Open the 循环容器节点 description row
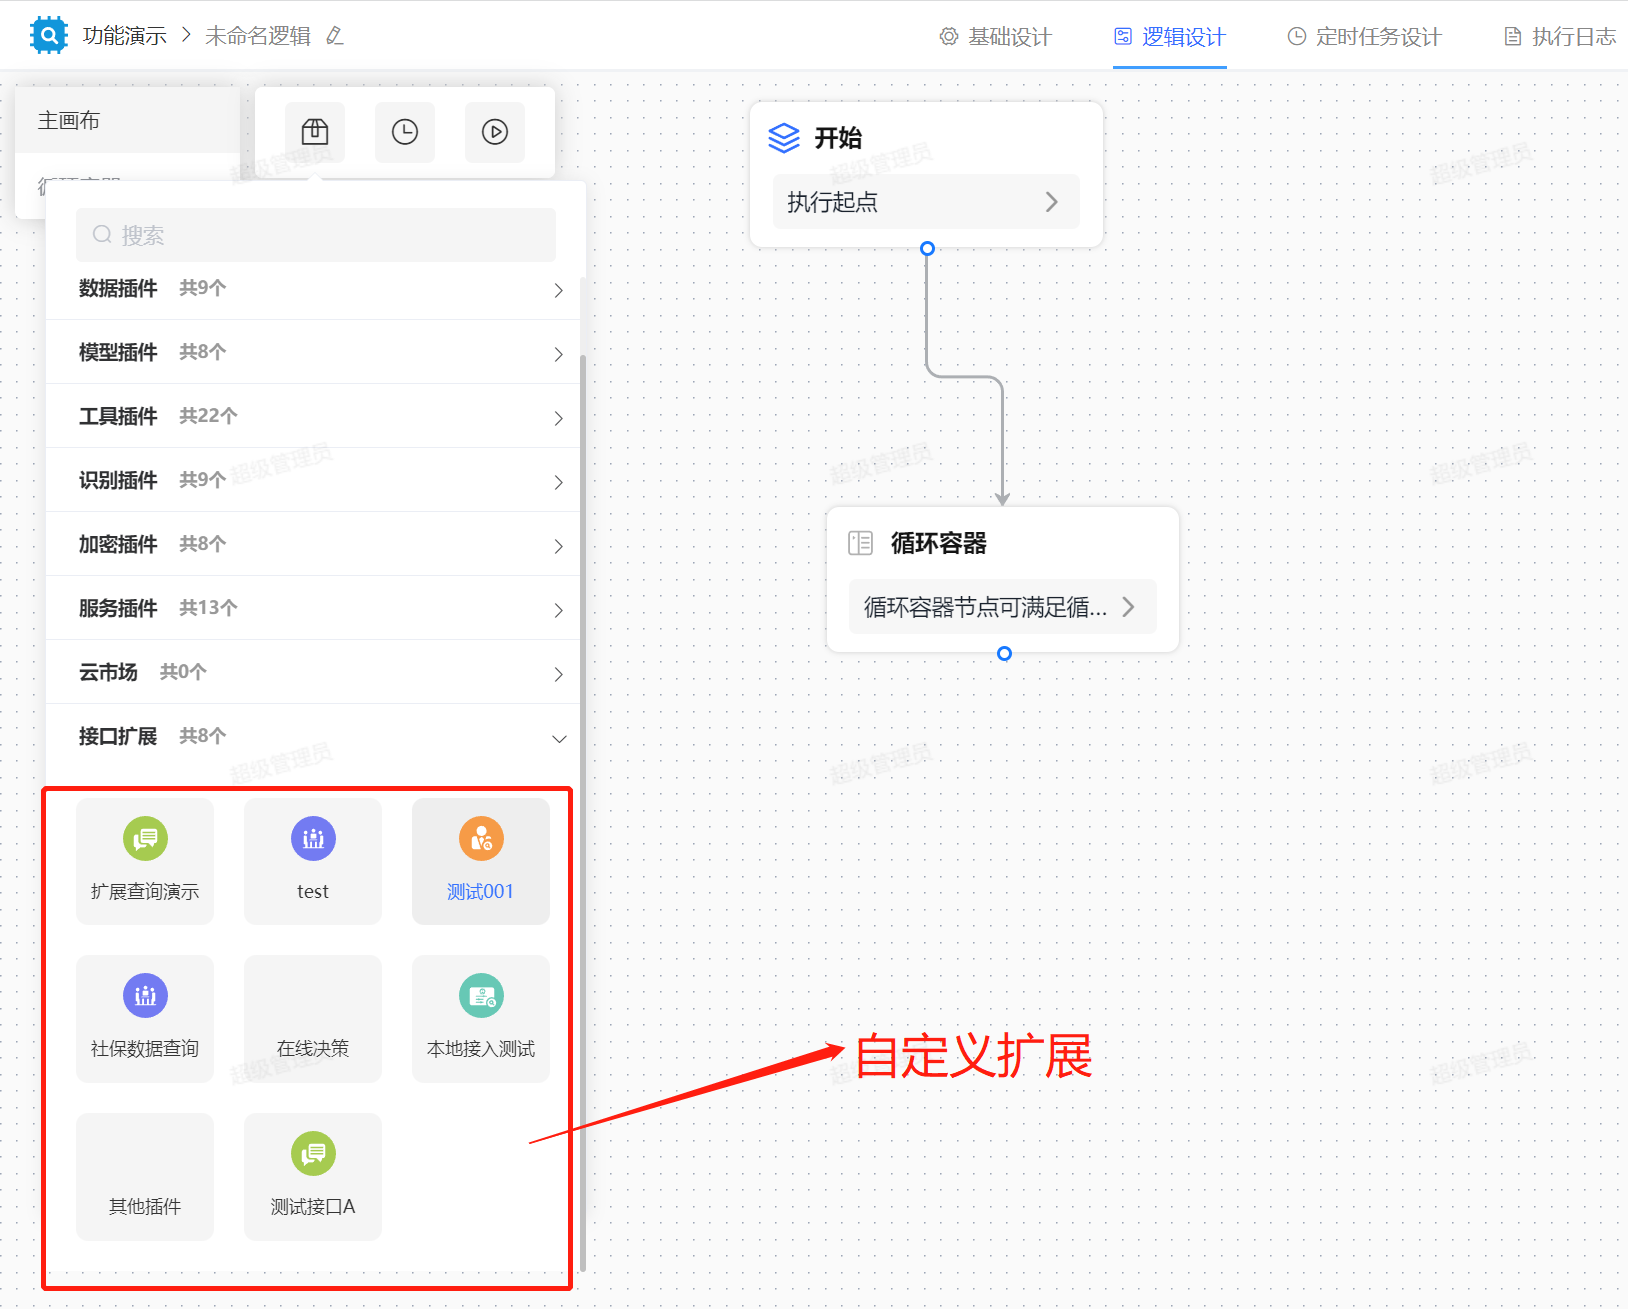1628x1309 pixels. (1002, 607)
